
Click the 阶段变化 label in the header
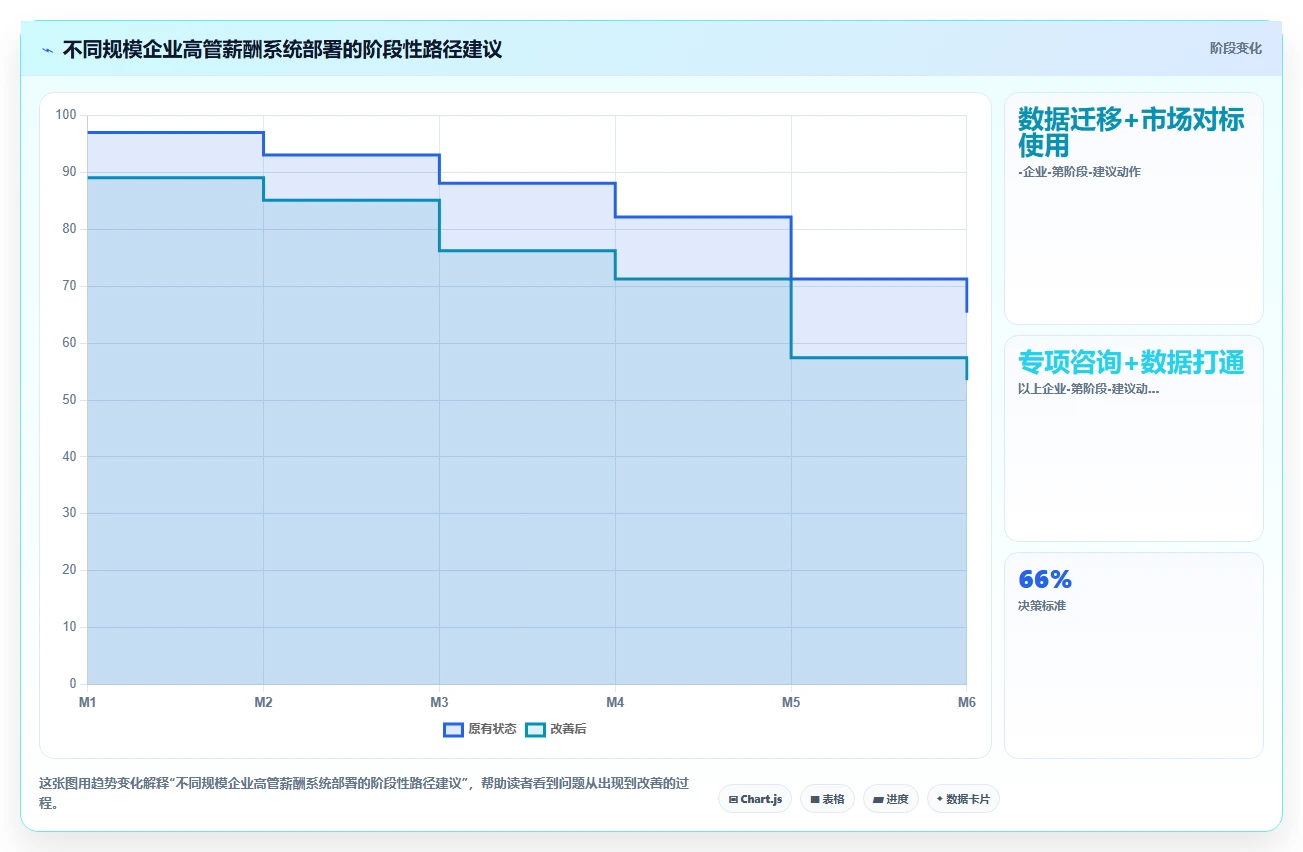(1236, 48)
